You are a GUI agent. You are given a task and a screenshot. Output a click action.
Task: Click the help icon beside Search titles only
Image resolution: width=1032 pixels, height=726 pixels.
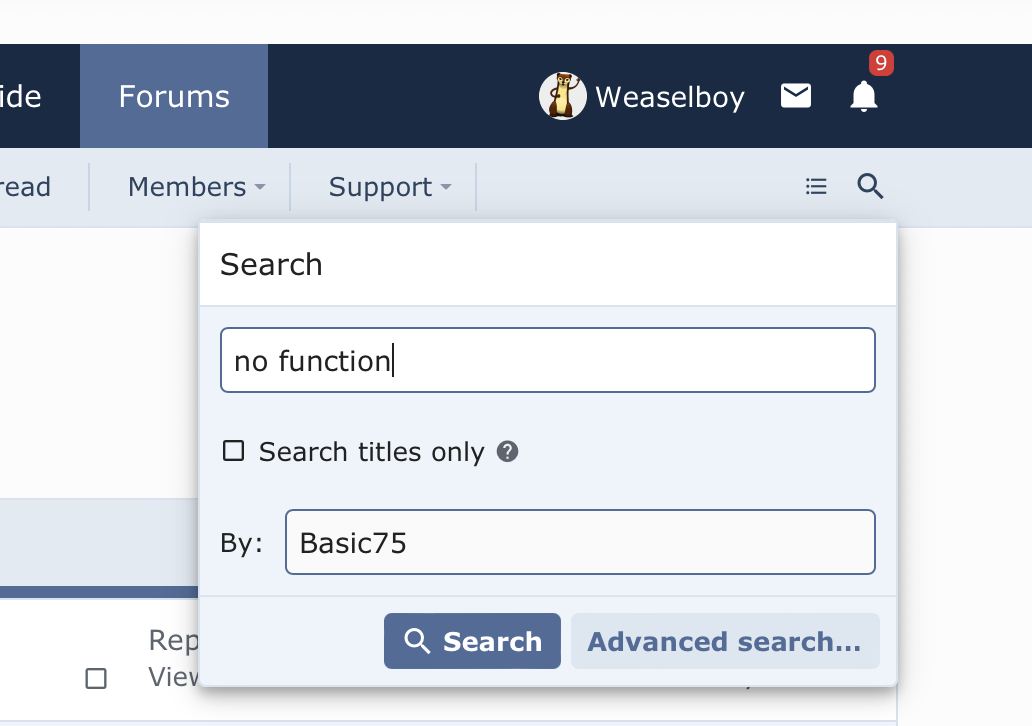[508, 452]
